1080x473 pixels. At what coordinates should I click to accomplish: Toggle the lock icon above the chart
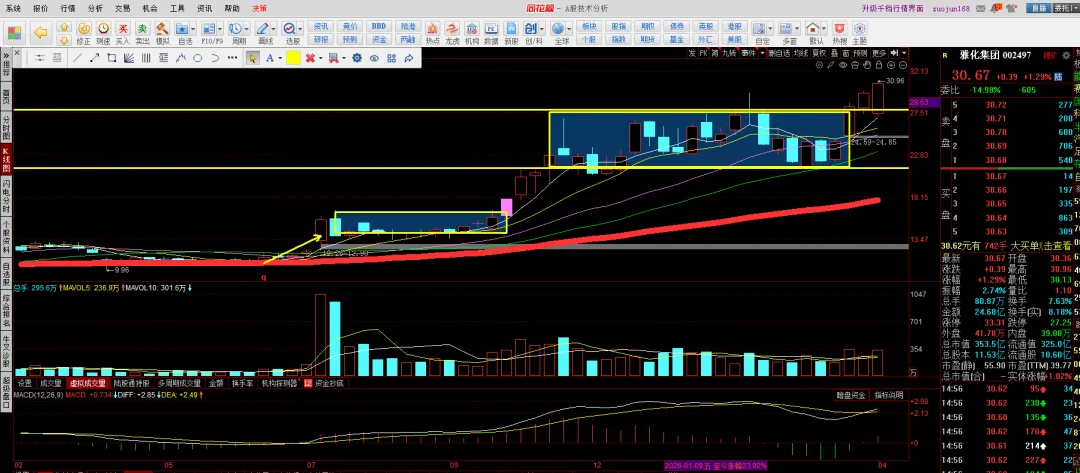(879, 65)
